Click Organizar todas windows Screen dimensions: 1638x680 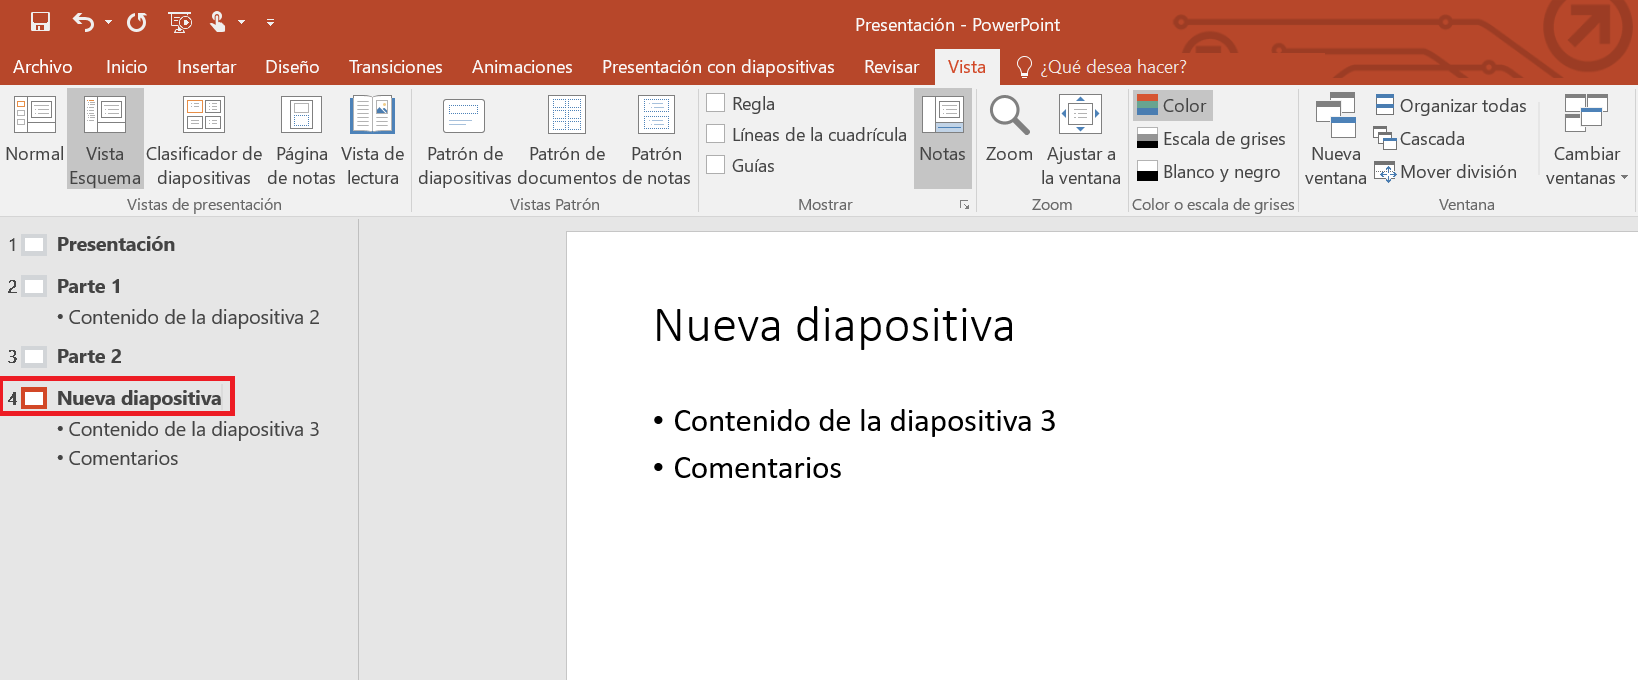tap(1451, 105)
